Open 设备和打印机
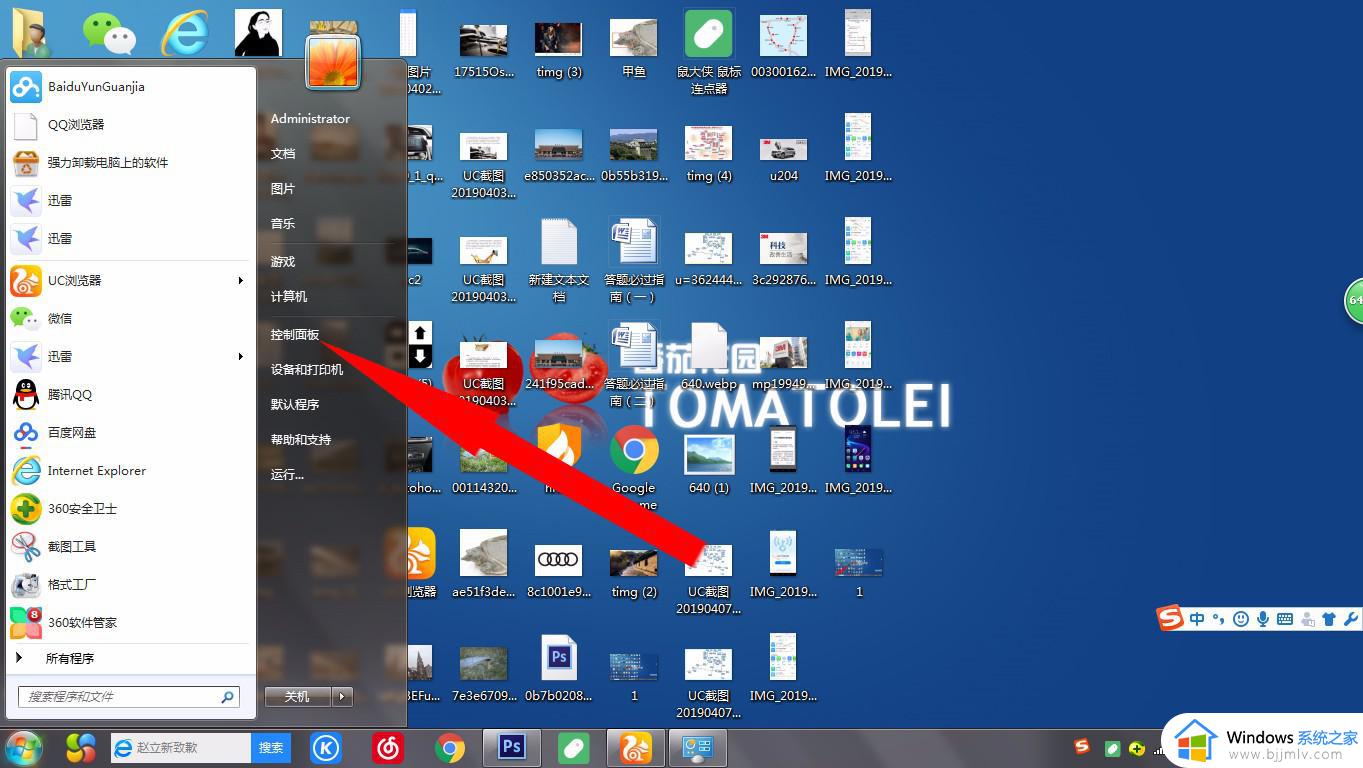This screenshot has height=768, width=1363. pyautogui.click(x=307, y=370)
